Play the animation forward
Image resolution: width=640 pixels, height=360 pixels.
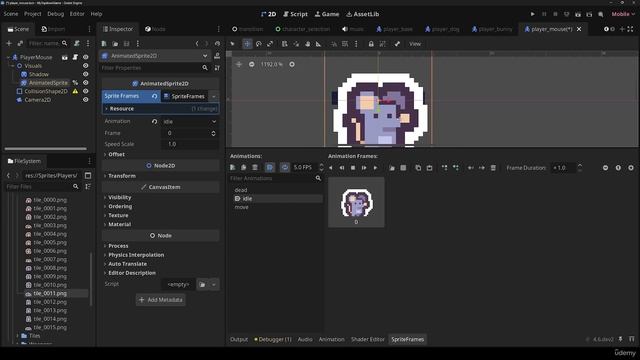tap(376, 168)
